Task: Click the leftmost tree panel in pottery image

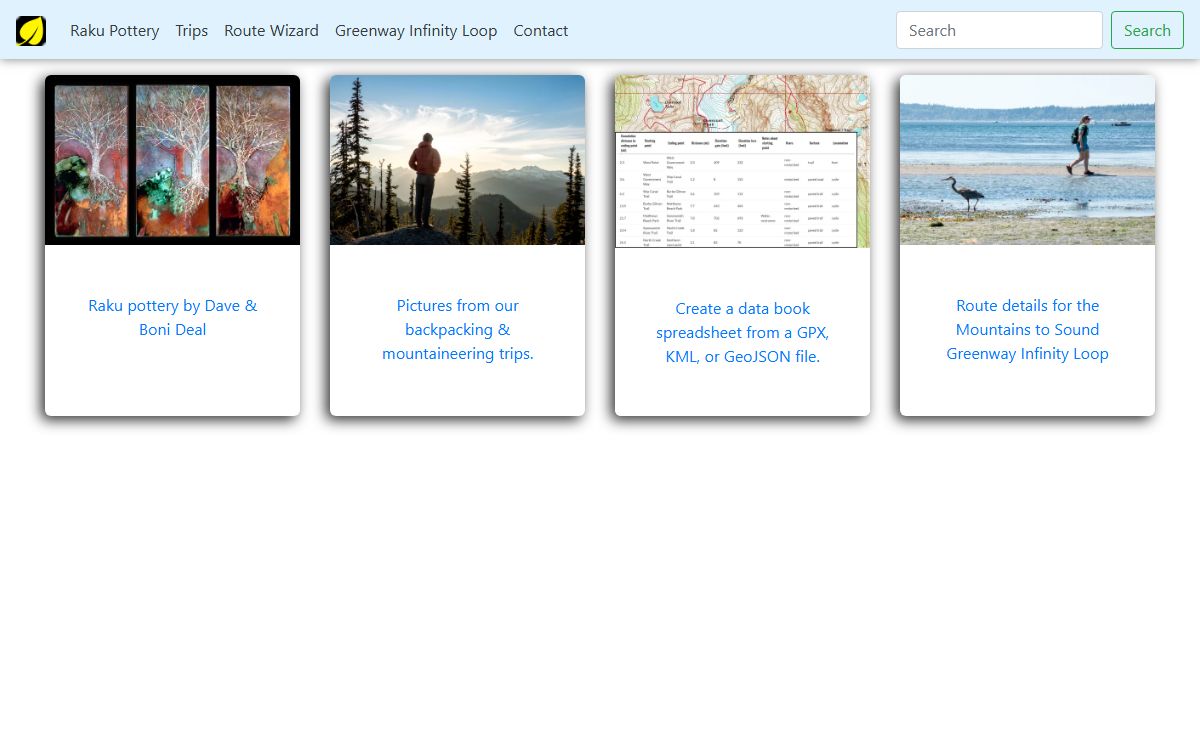Action: [91, 160]
